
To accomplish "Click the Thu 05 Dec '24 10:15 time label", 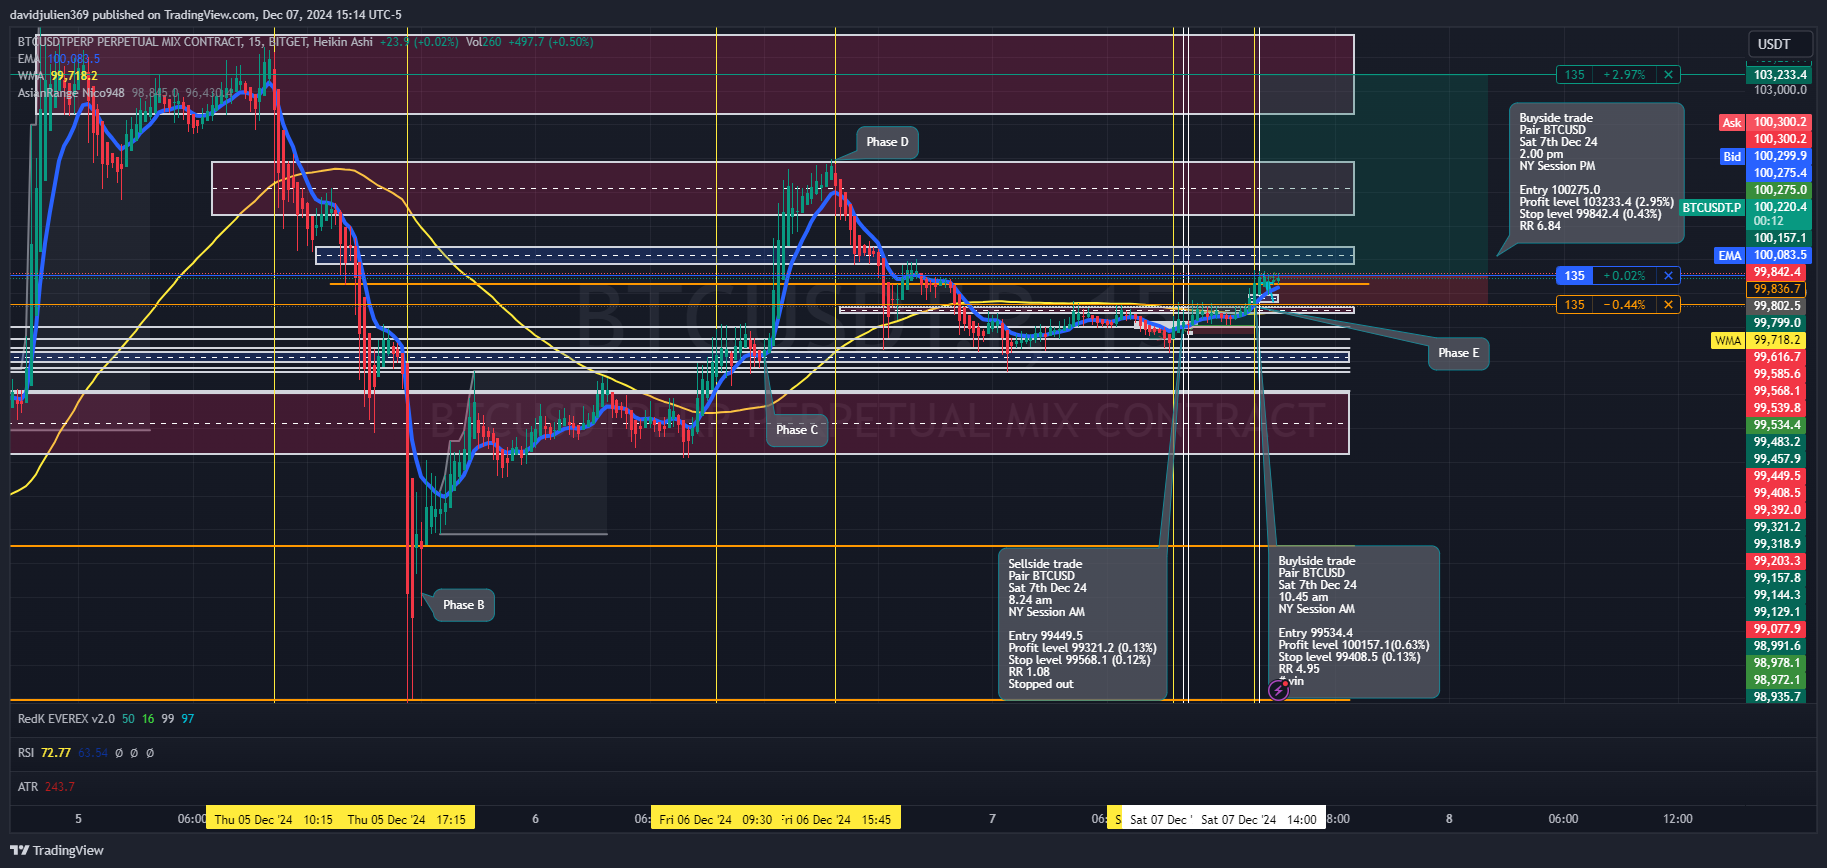I will coord(273,819).
